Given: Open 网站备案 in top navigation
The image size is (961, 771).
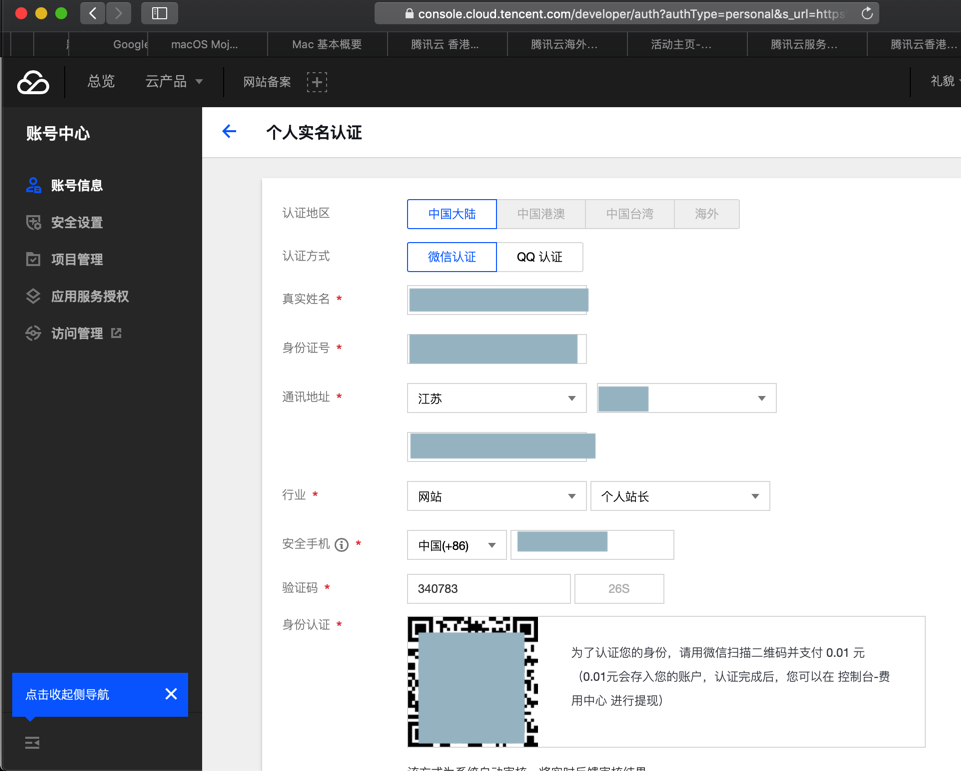Looking at the screenshot, I should coord(267,82).
